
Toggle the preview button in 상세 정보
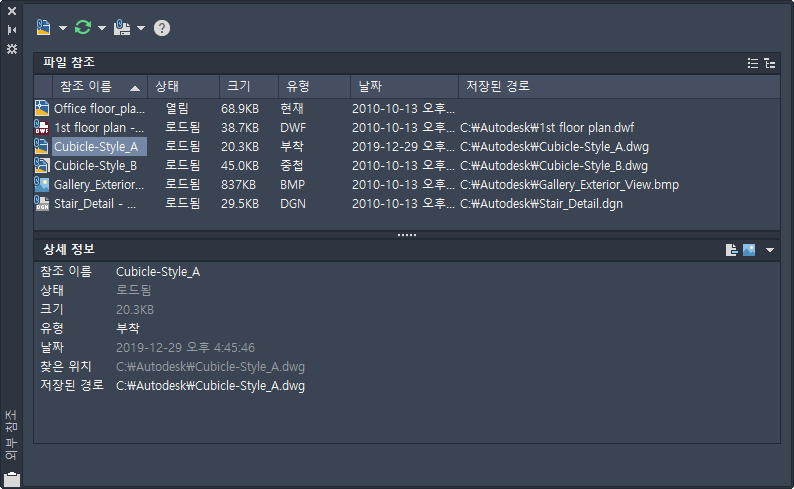[x=748, y=250]
